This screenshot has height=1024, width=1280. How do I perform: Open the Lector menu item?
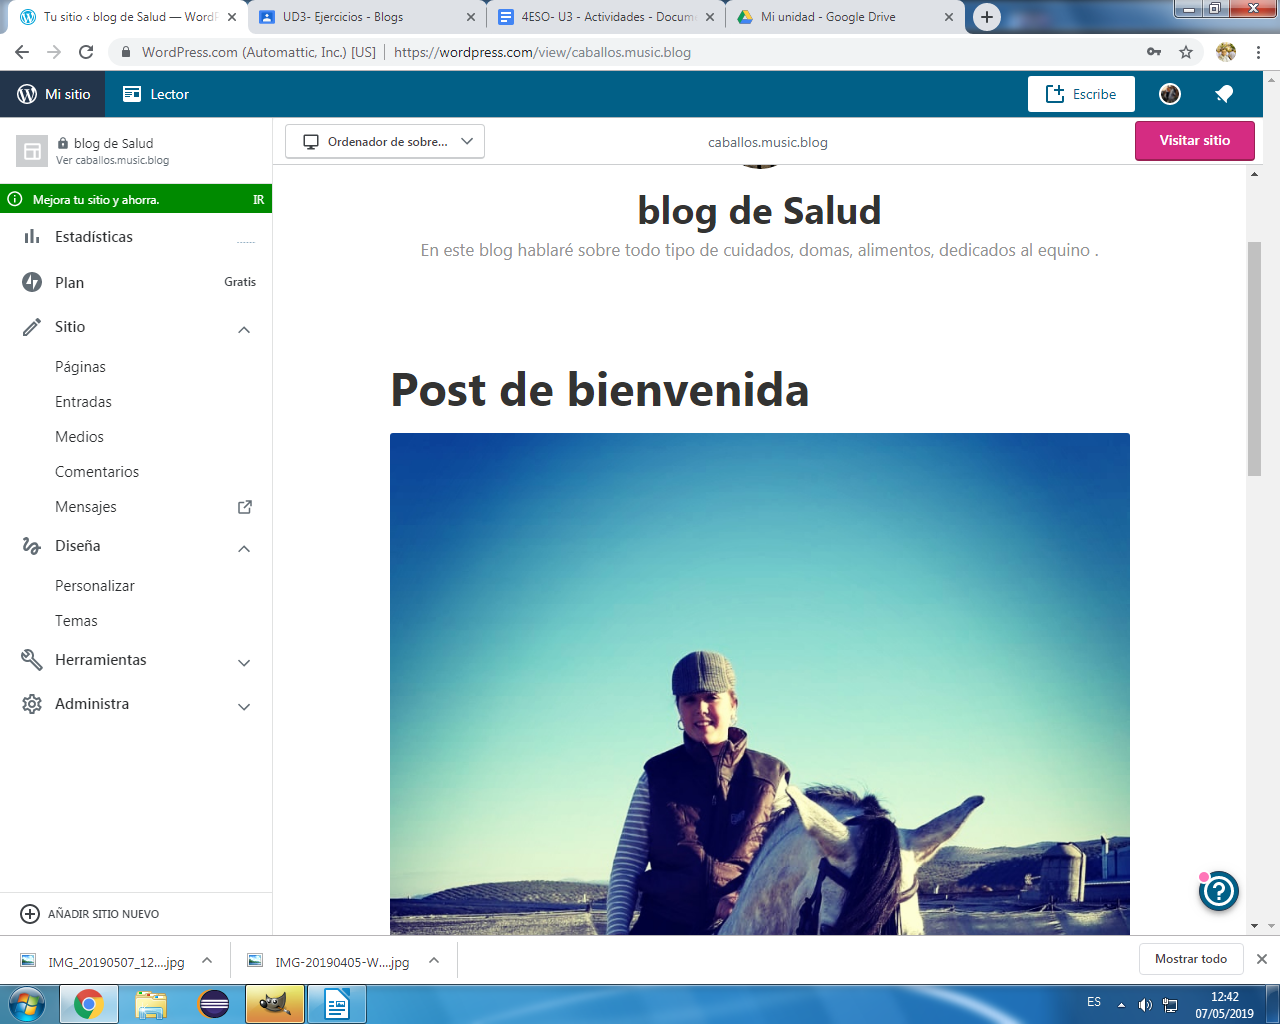pyautogui.click(x=156, y=94)
